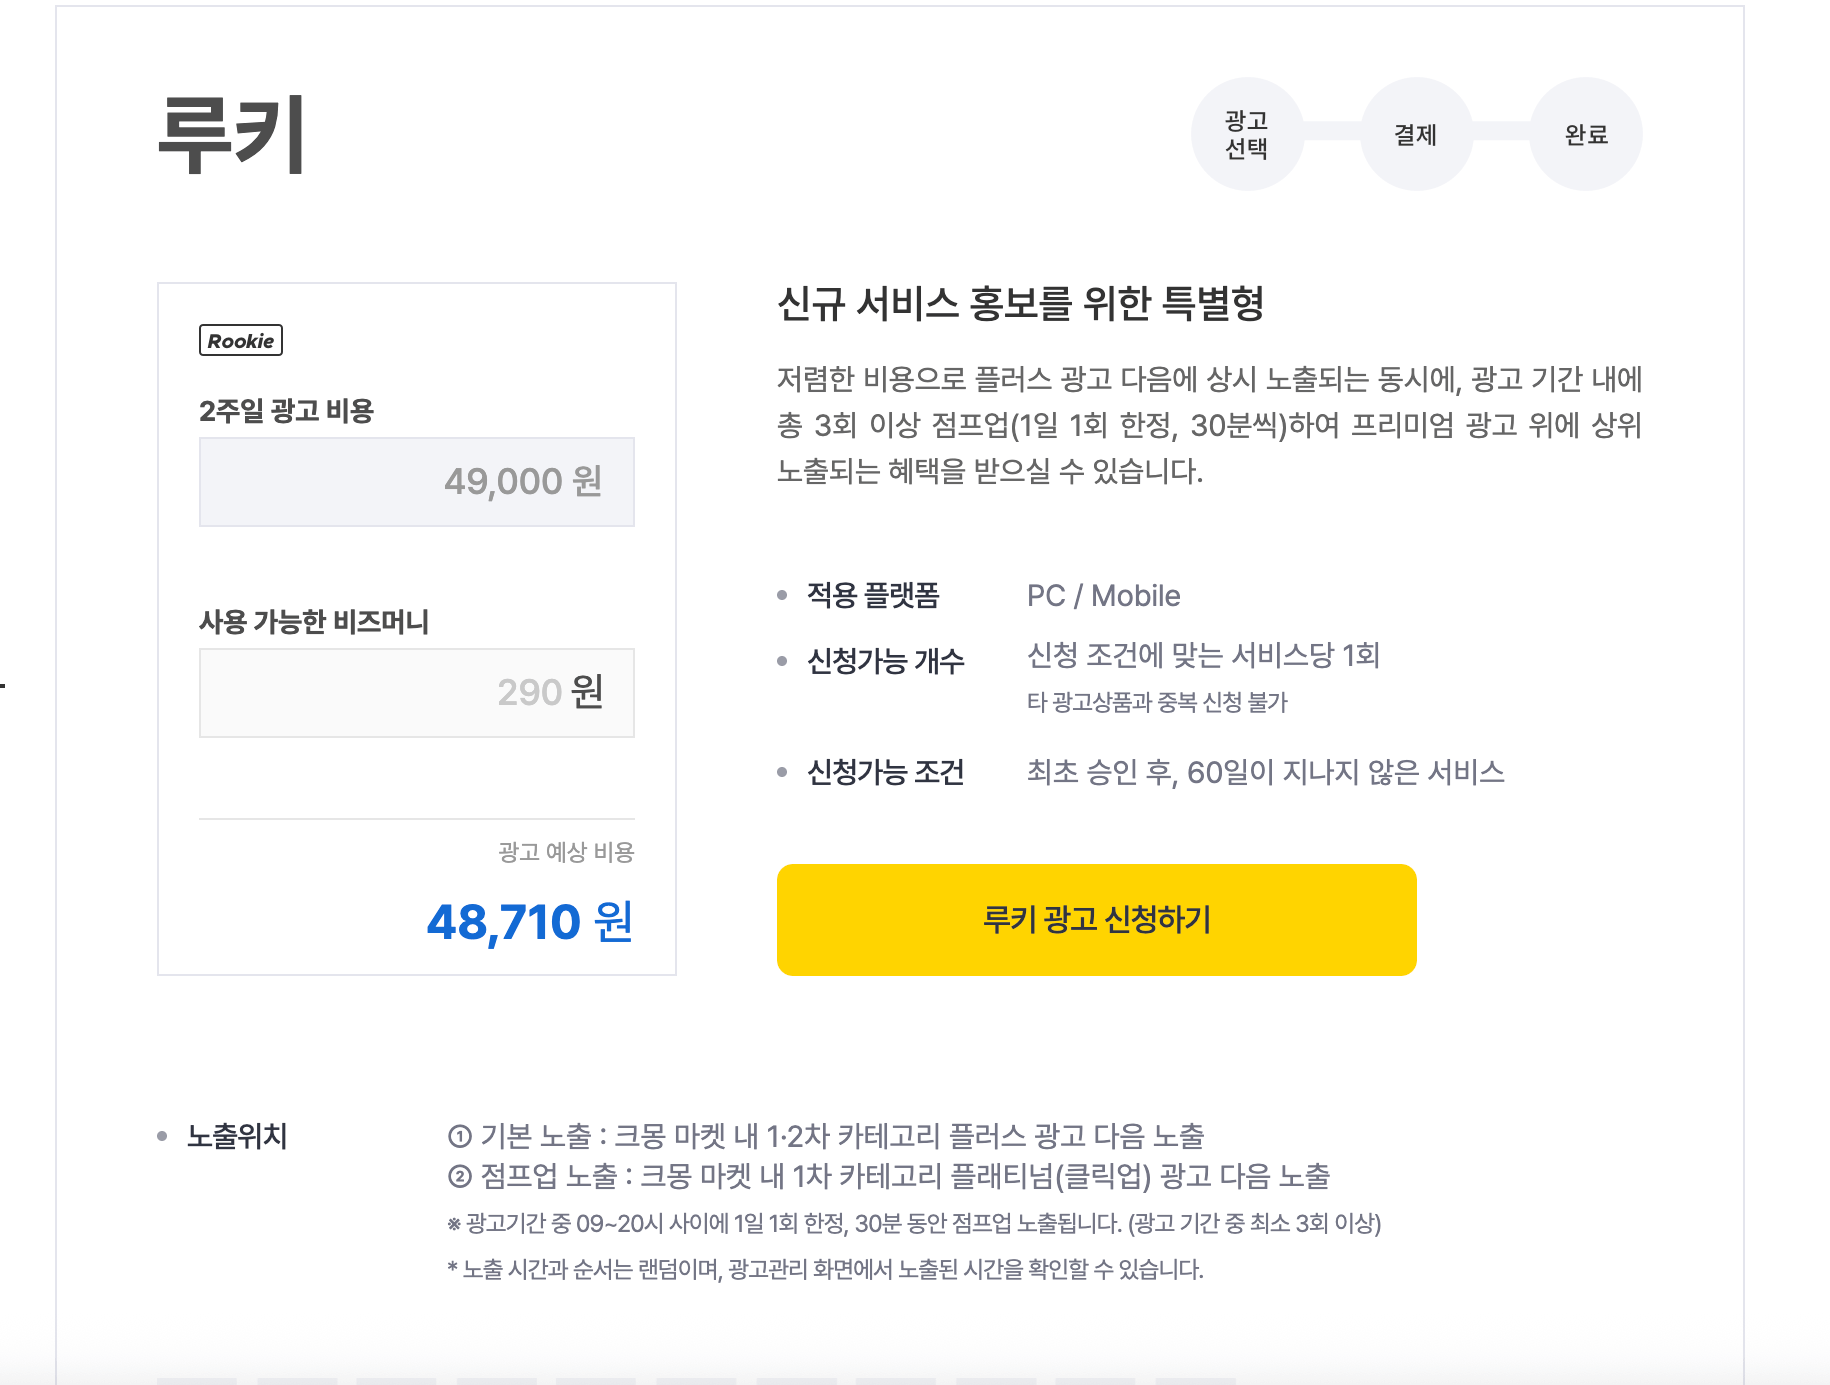Click the 사용 가능한 비즈머니 input field
Viewport: 1830px width, 1385px height.
(x=417, y=693)
